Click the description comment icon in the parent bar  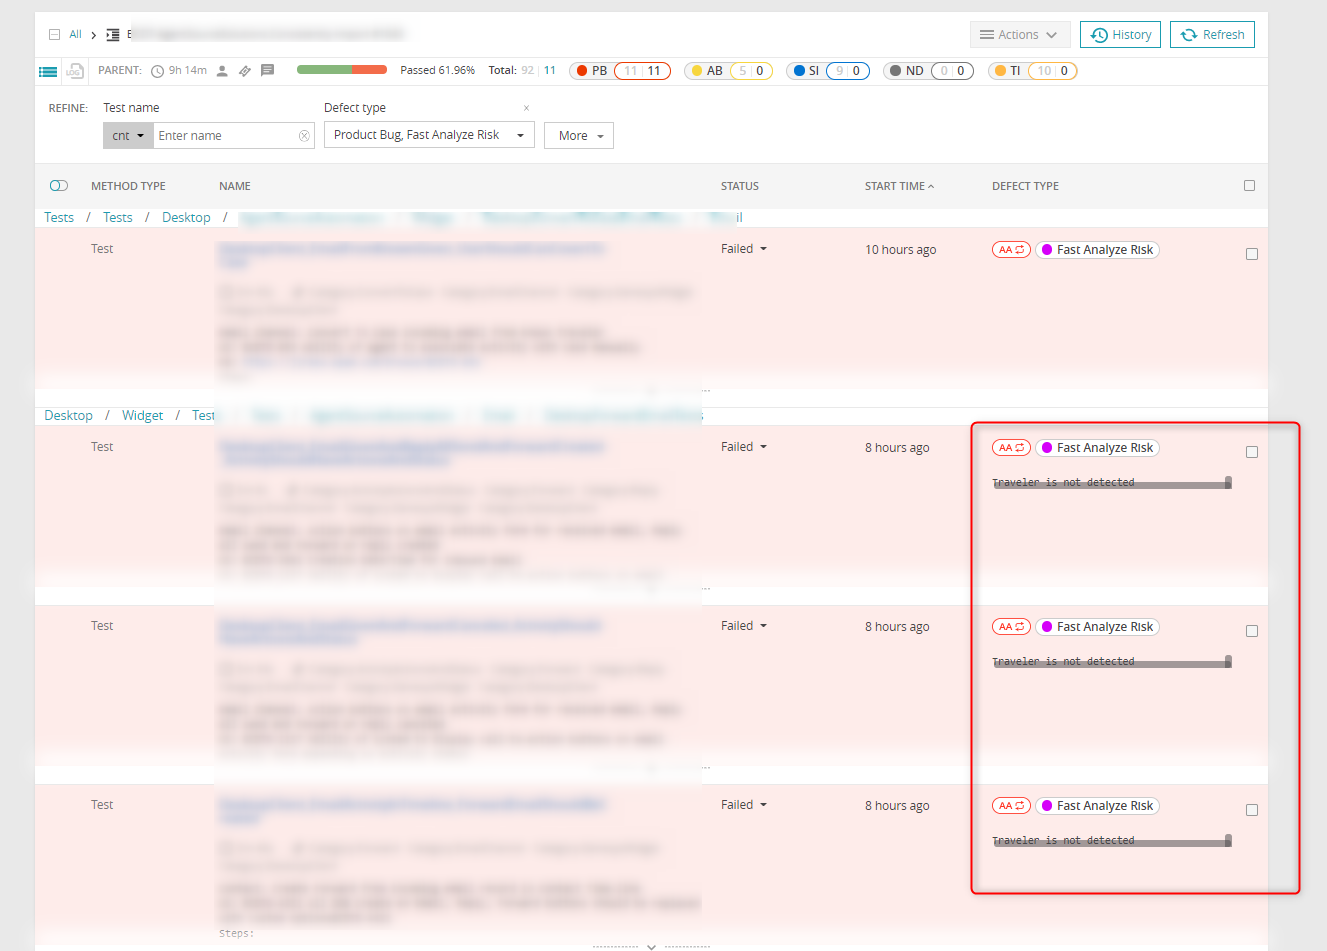pyautogui.click(x=267, y=71)
